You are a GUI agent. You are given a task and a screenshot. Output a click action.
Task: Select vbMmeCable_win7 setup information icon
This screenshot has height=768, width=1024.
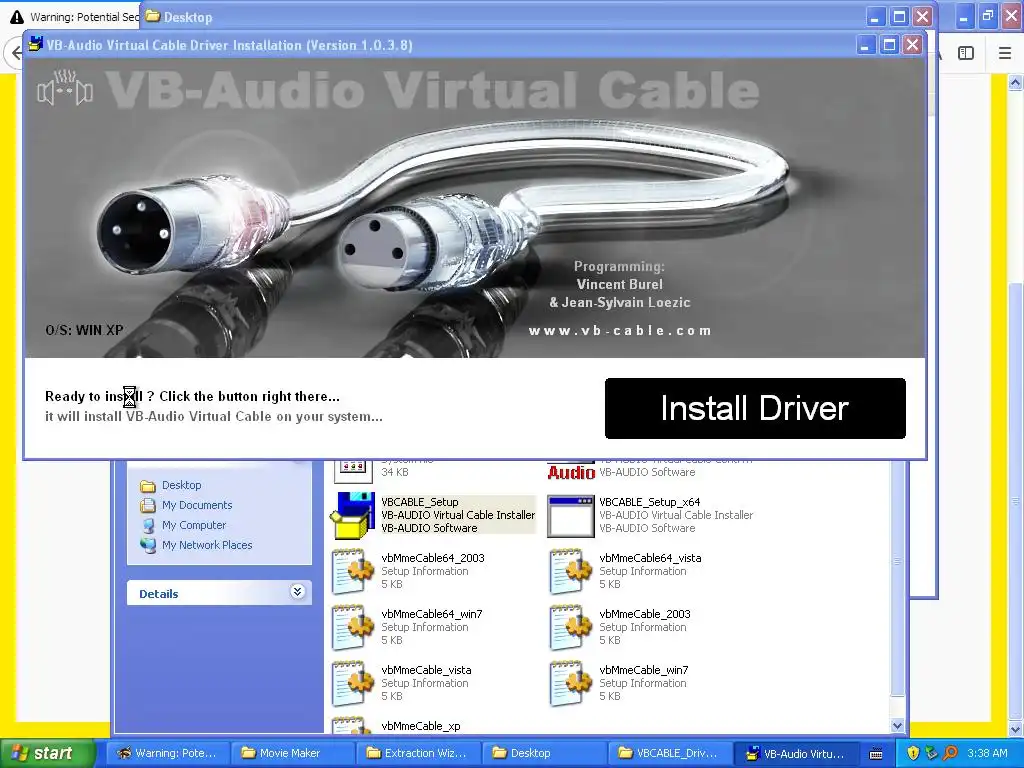[571, 684]
